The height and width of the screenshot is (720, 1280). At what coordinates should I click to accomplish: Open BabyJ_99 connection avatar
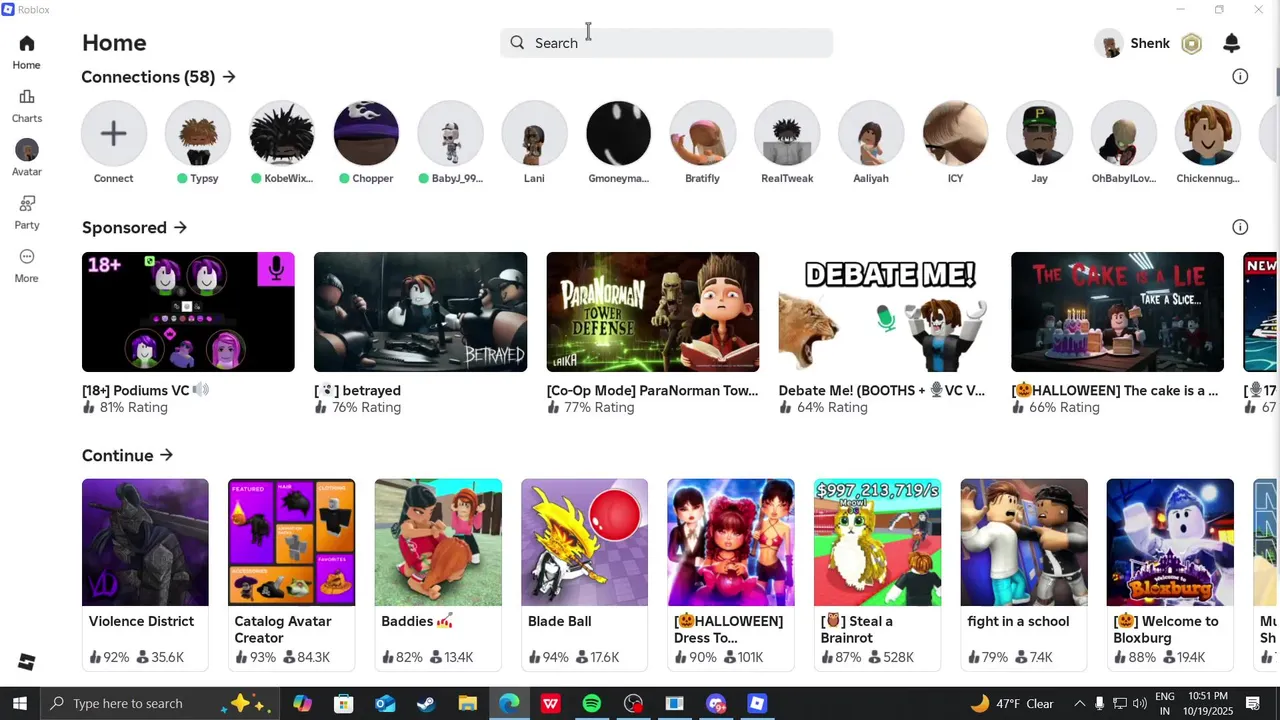(x=450, y=133)
